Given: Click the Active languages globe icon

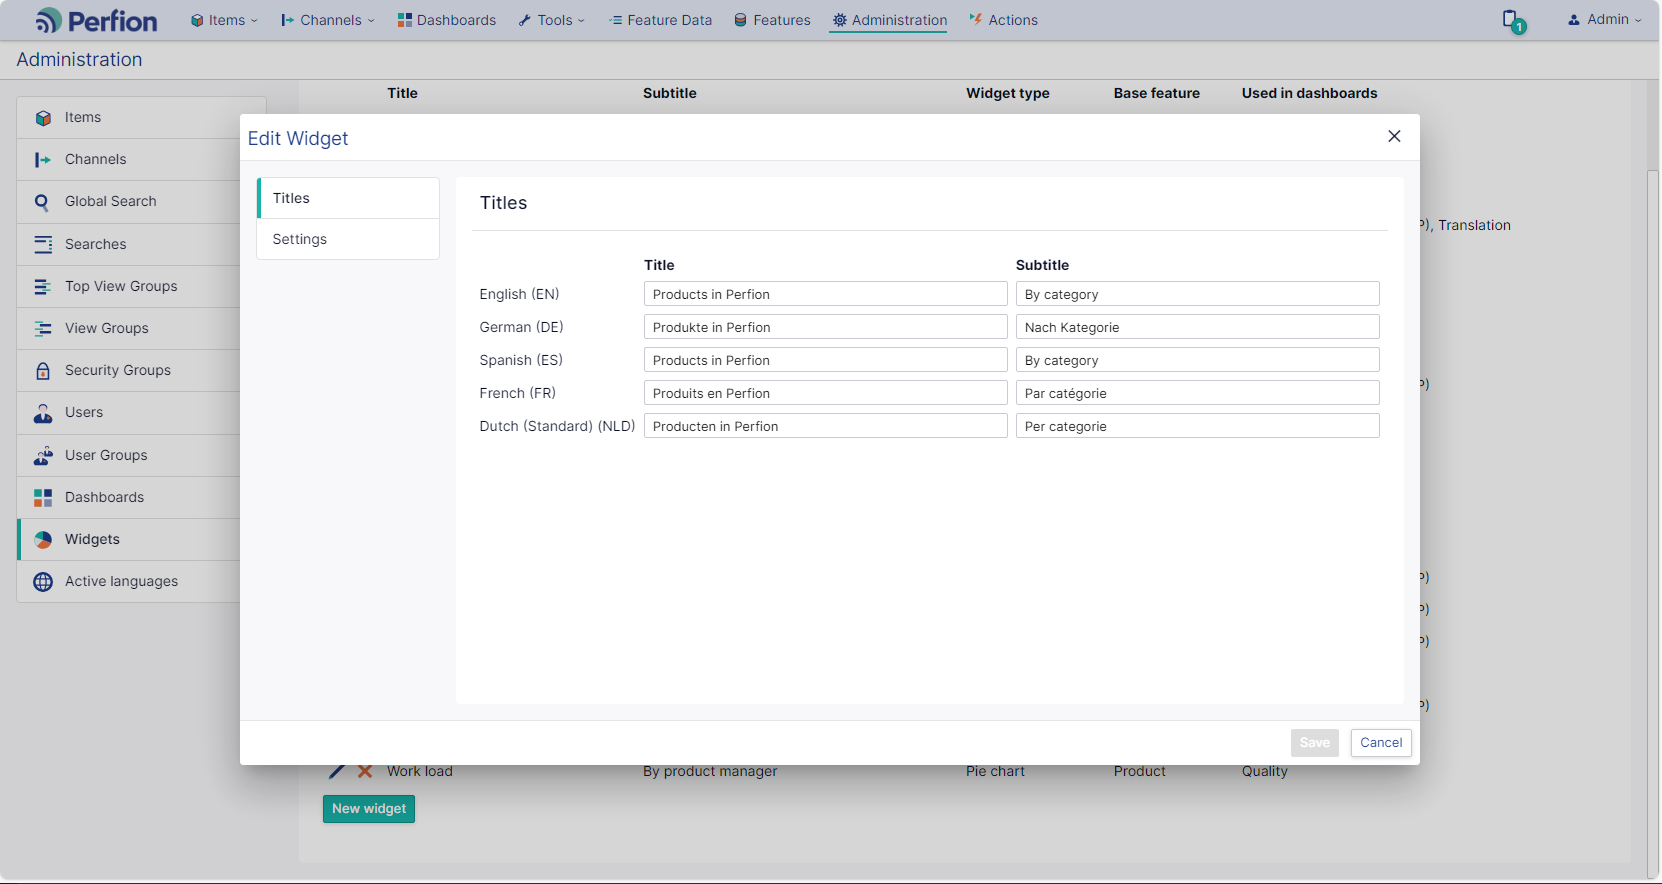Looking at the screenshot, I should [43, 582].
